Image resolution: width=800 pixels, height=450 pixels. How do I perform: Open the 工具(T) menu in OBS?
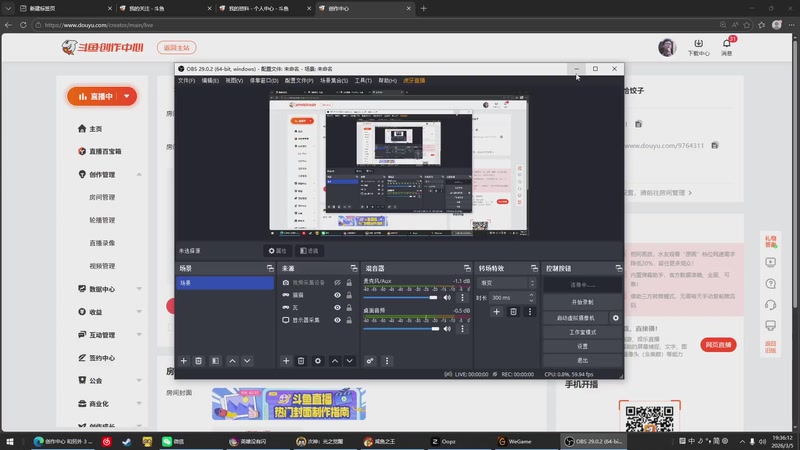tap(363, 81)
